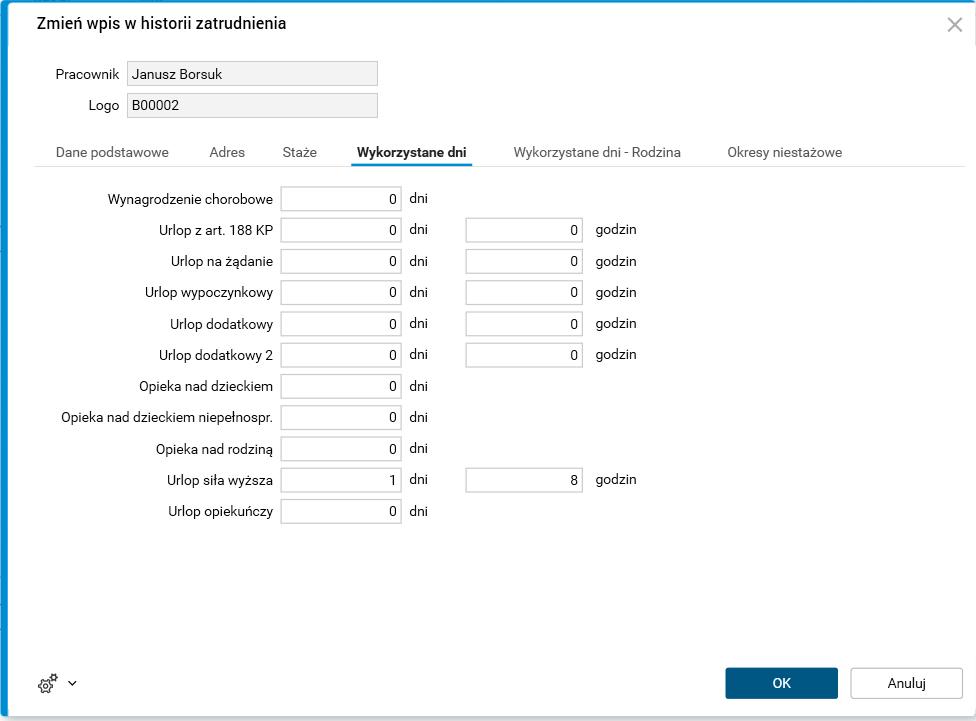This screenshot has height=721, width=976.
Task: Select the Urlop na żądanie days field
Action: point(340,261)
